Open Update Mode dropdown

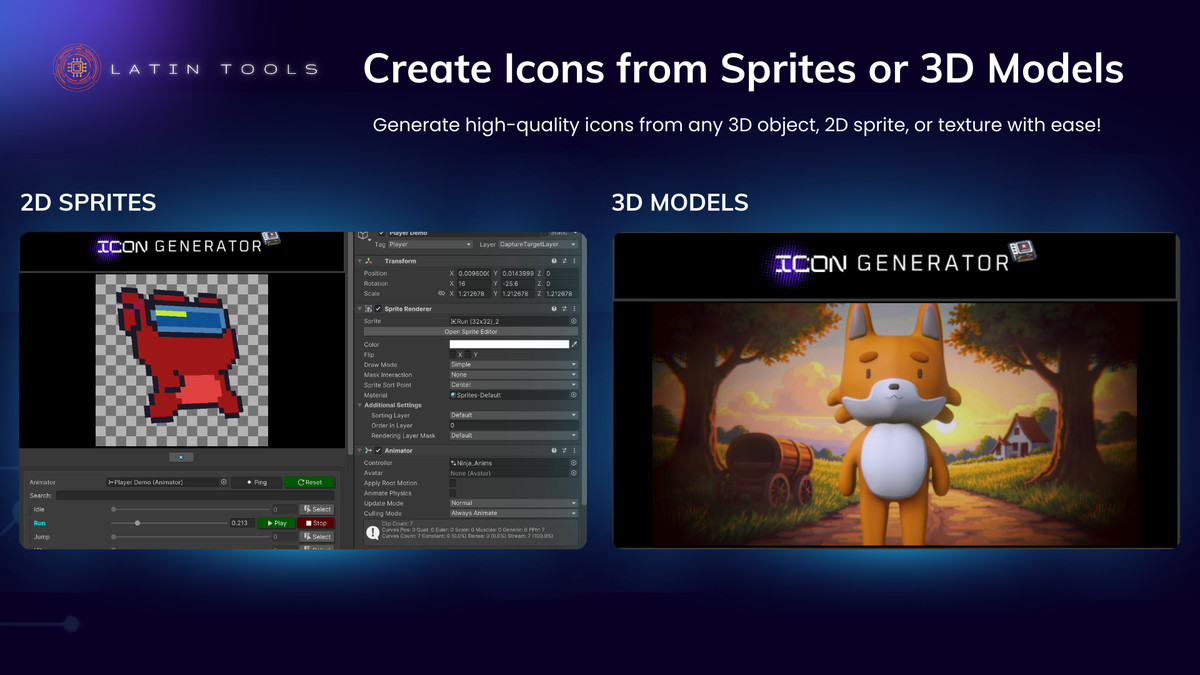[514, 503]
